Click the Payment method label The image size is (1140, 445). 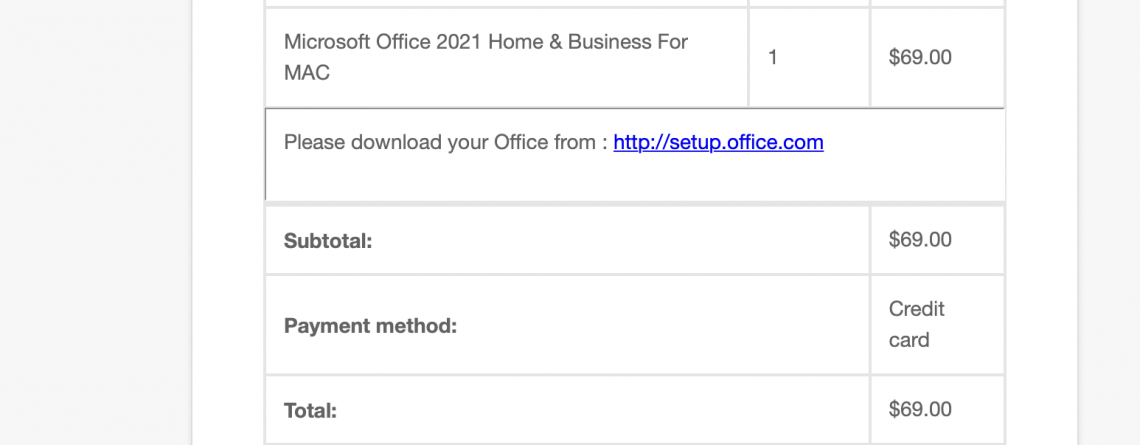[x=370, y=326]
